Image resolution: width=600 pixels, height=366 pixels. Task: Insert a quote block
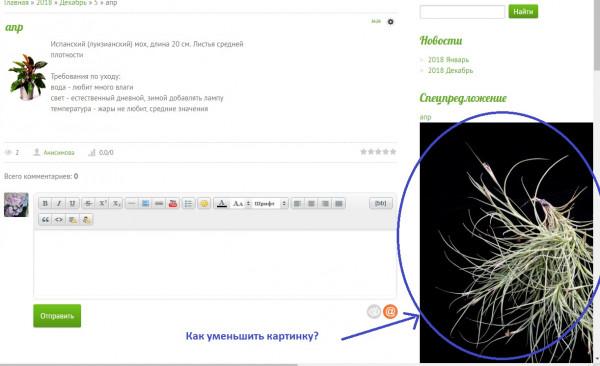[45, 220]
